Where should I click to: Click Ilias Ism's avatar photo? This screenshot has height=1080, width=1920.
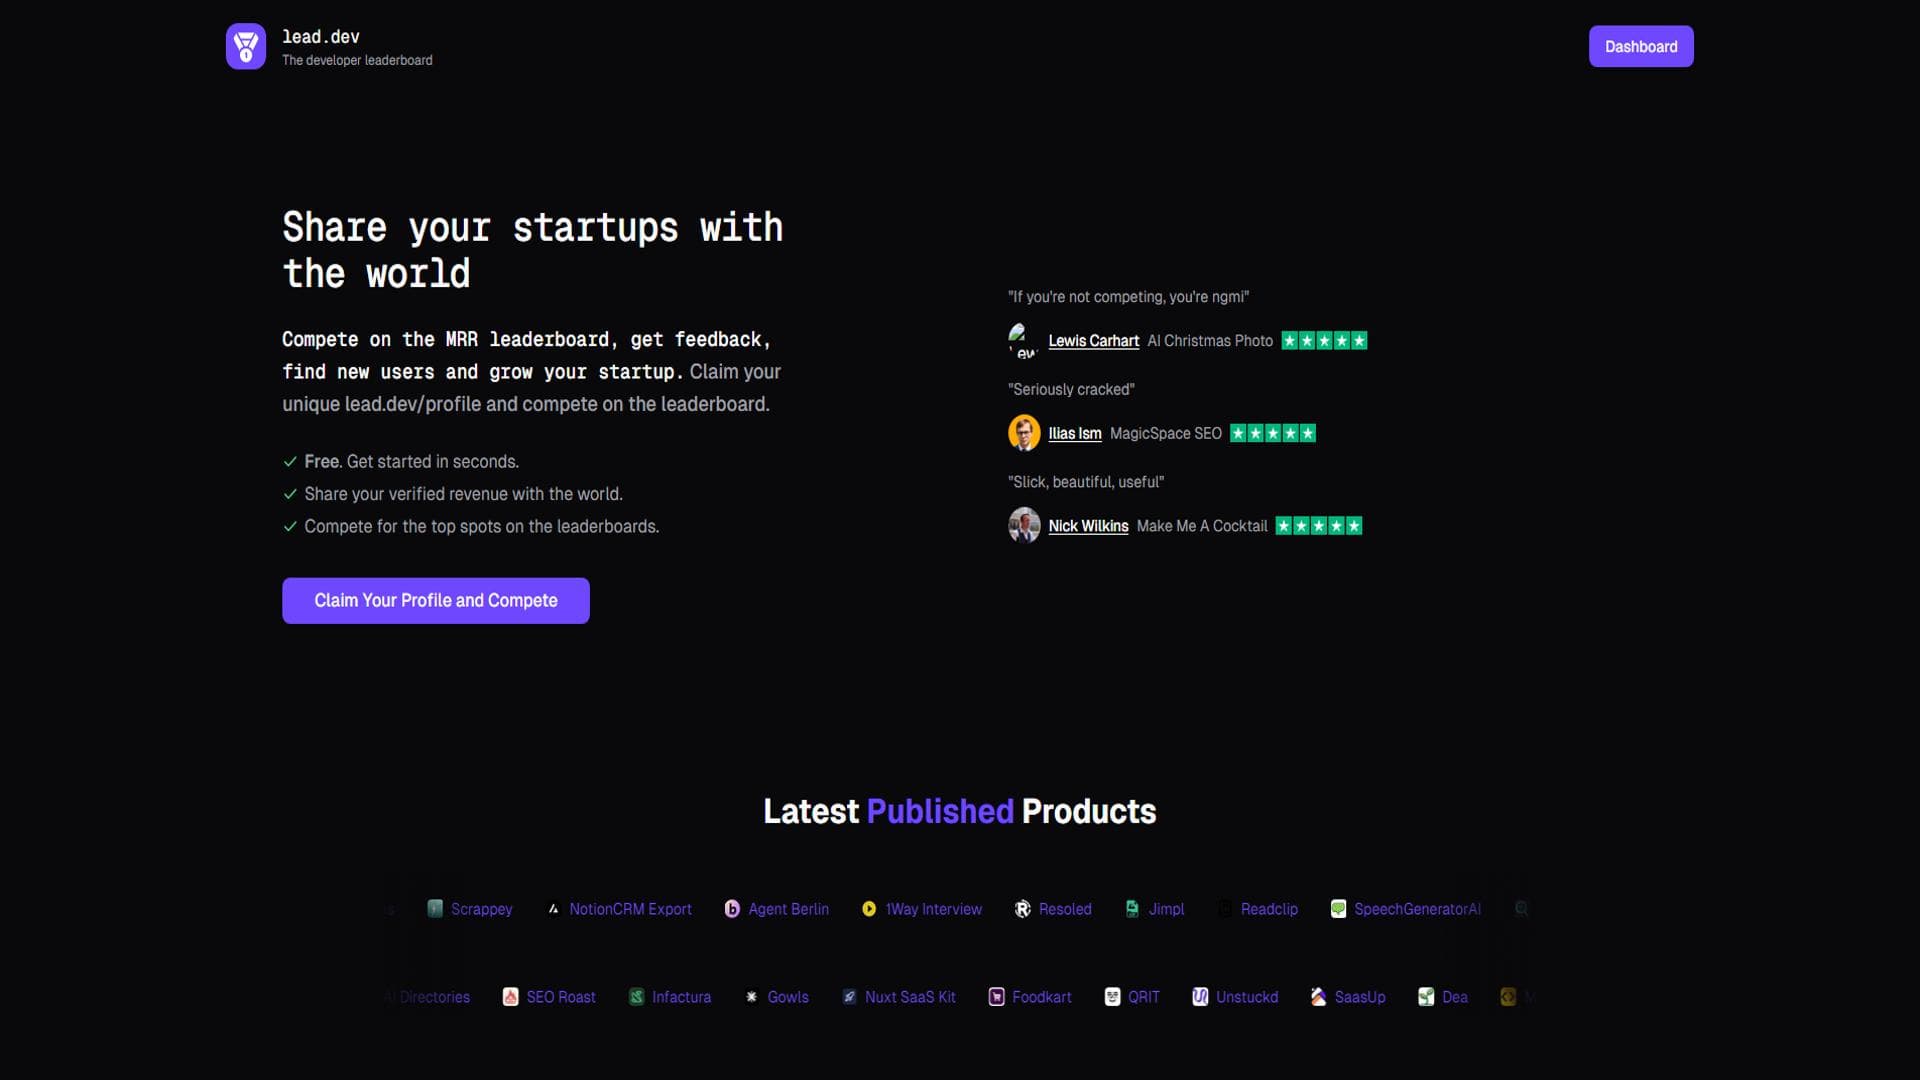coord(1024,433)
